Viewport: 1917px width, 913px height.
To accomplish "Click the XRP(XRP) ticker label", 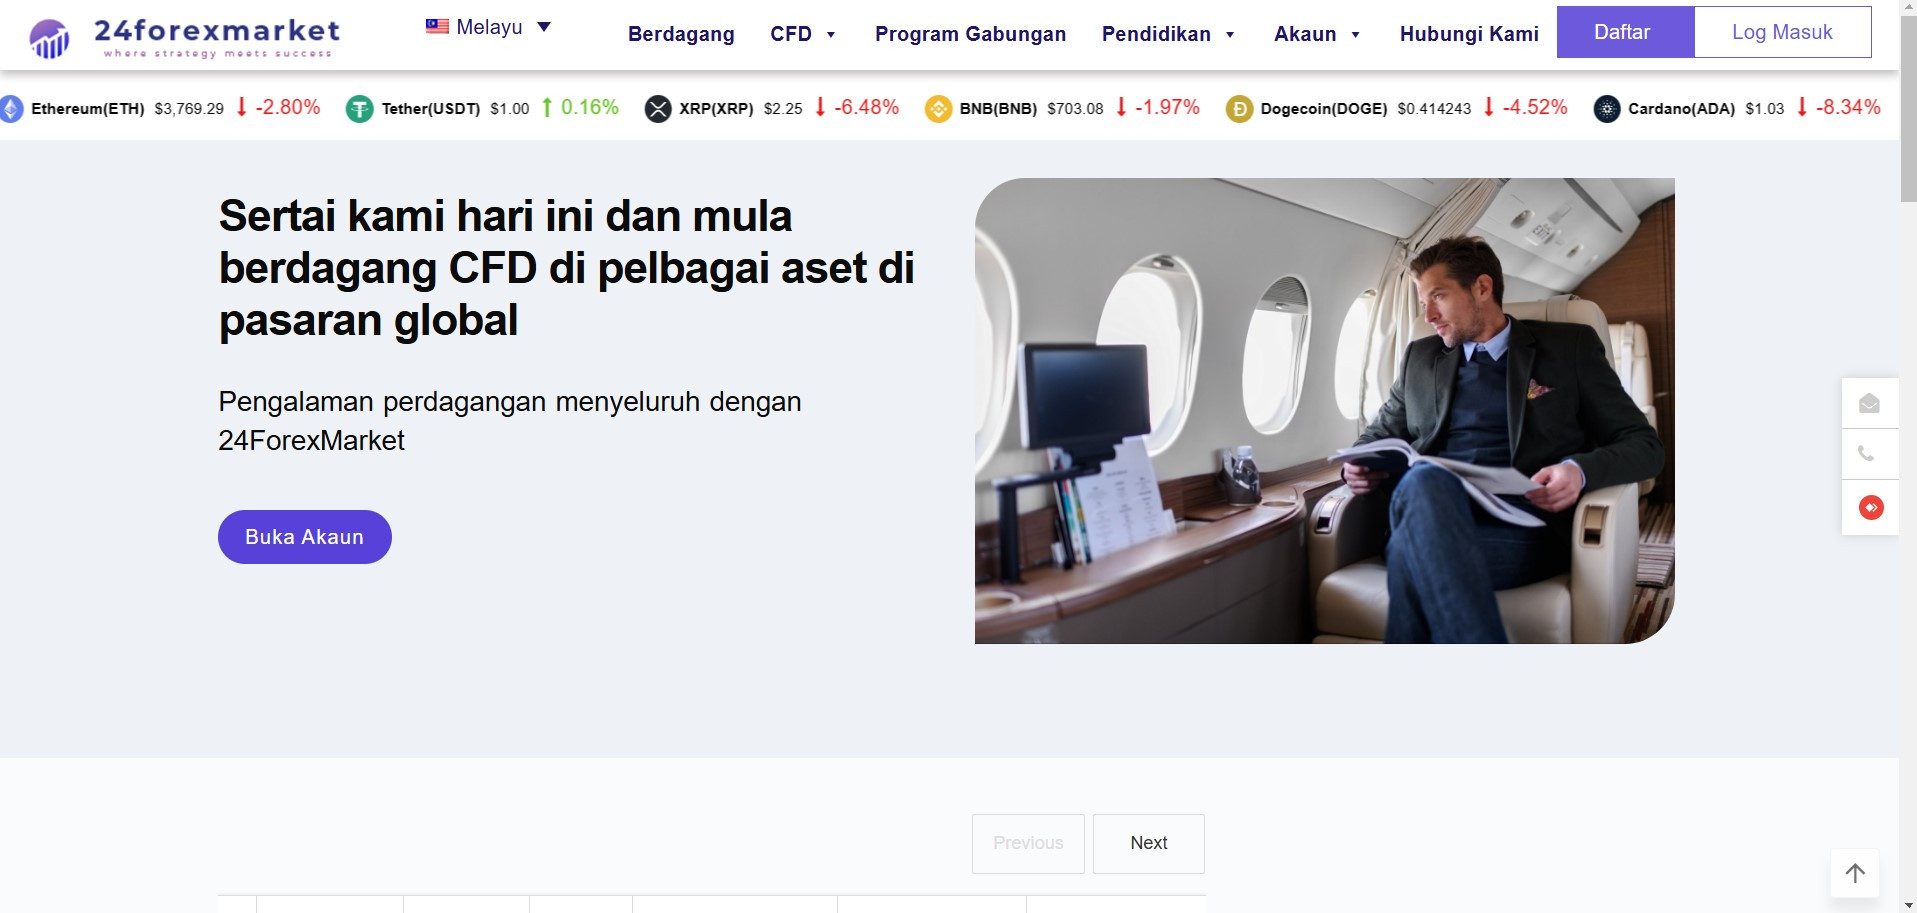I will (716, 109).
